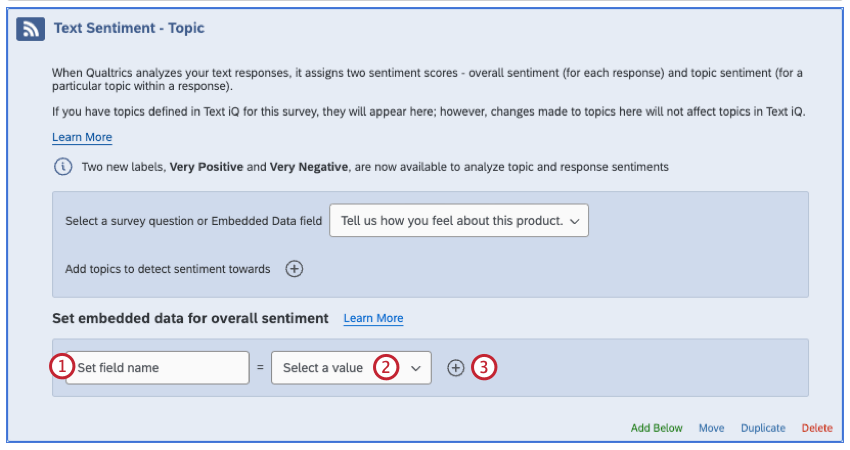Click chevron arrow on survey question dropdown
The height and width of the screenshot is (450, 850).
point(574,221)
